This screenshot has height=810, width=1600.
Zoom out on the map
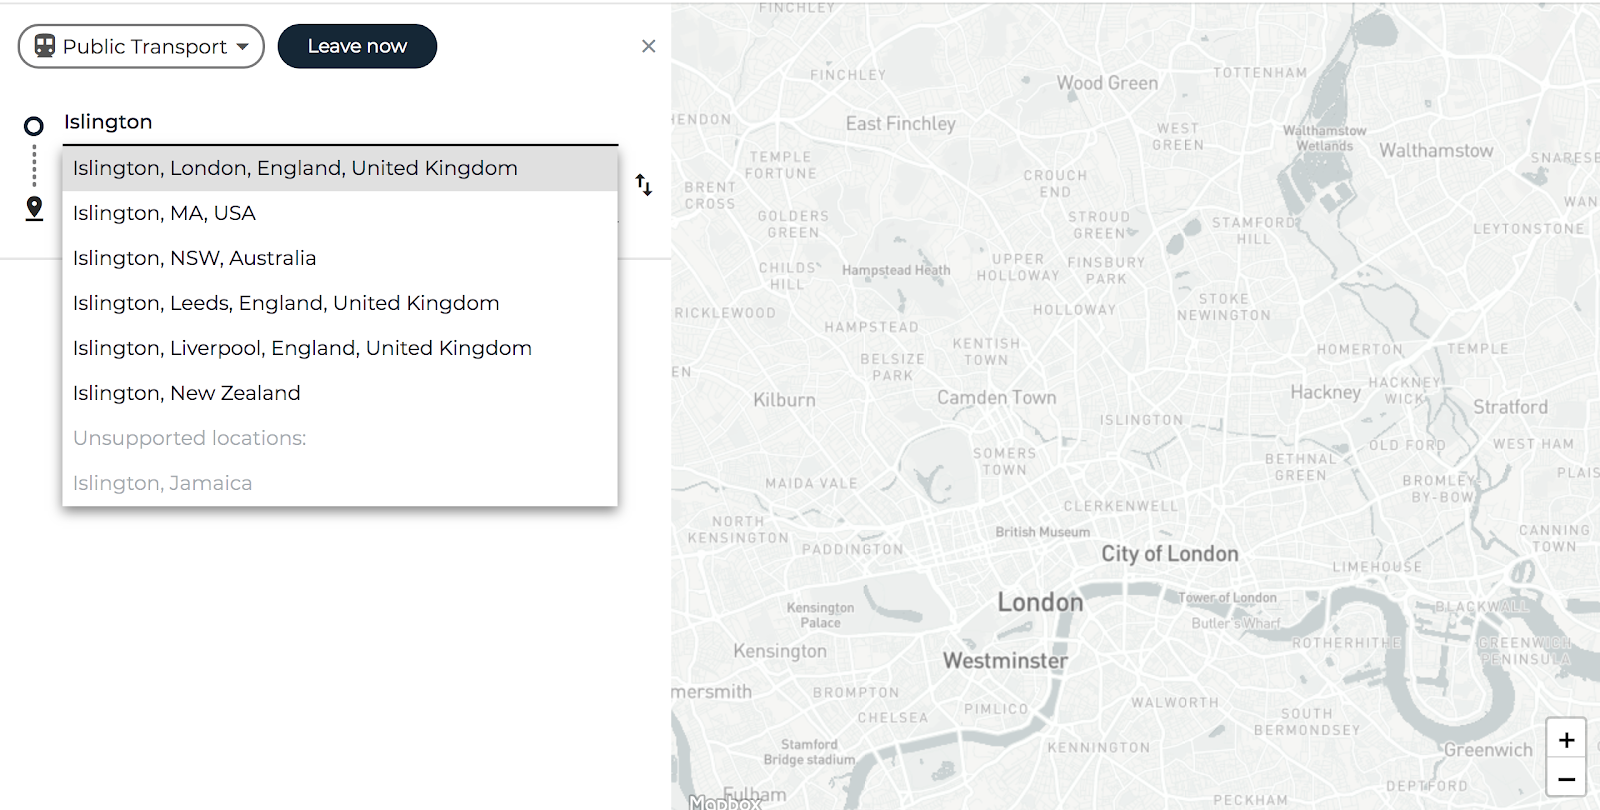tap(1566, 778)
